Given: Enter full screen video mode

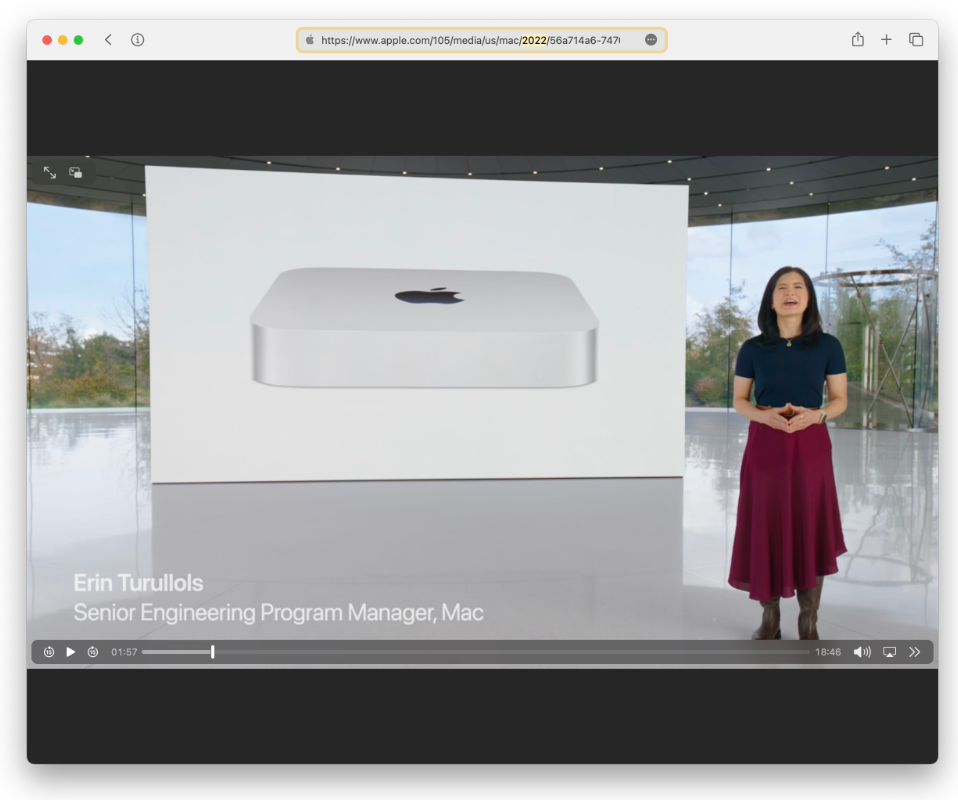Looking at the screenshot, I should [x=50, y=173].
